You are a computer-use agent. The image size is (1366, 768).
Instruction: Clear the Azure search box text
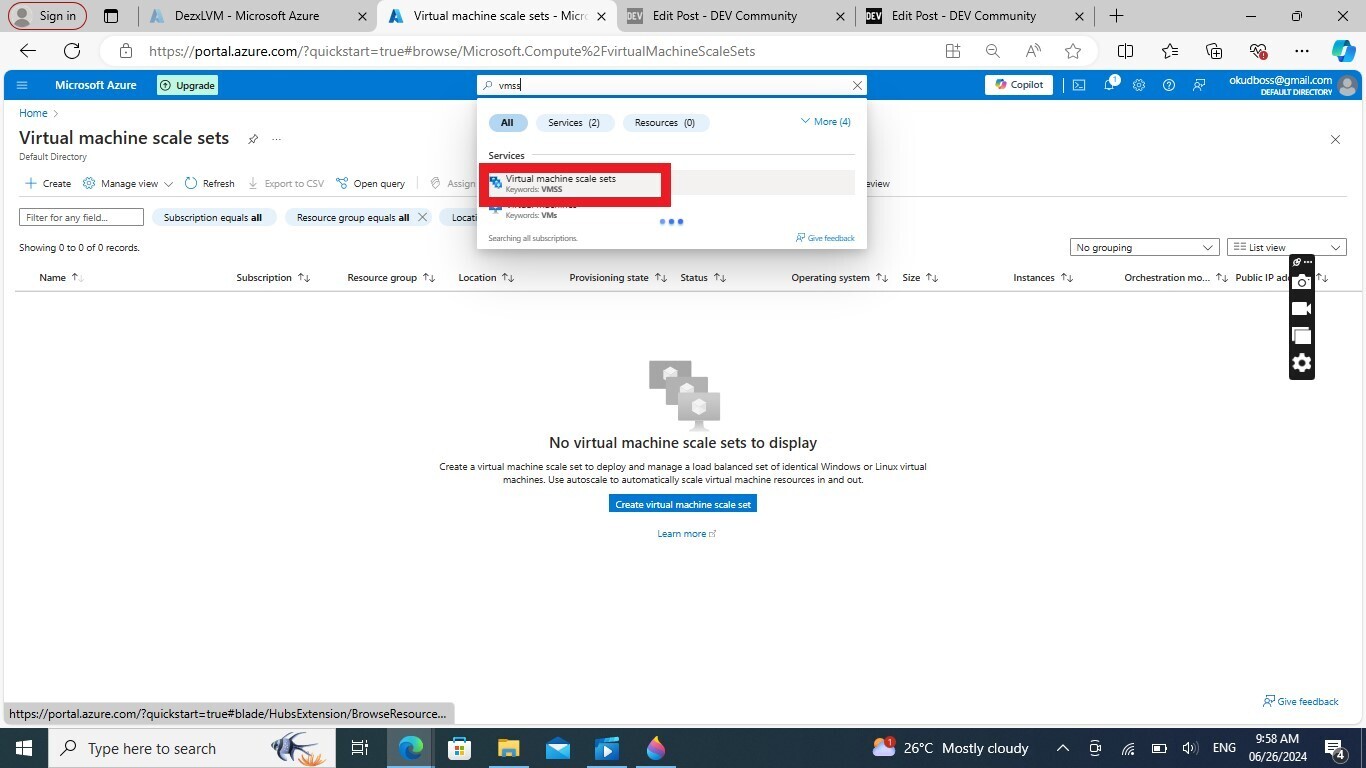pos(857,86)
